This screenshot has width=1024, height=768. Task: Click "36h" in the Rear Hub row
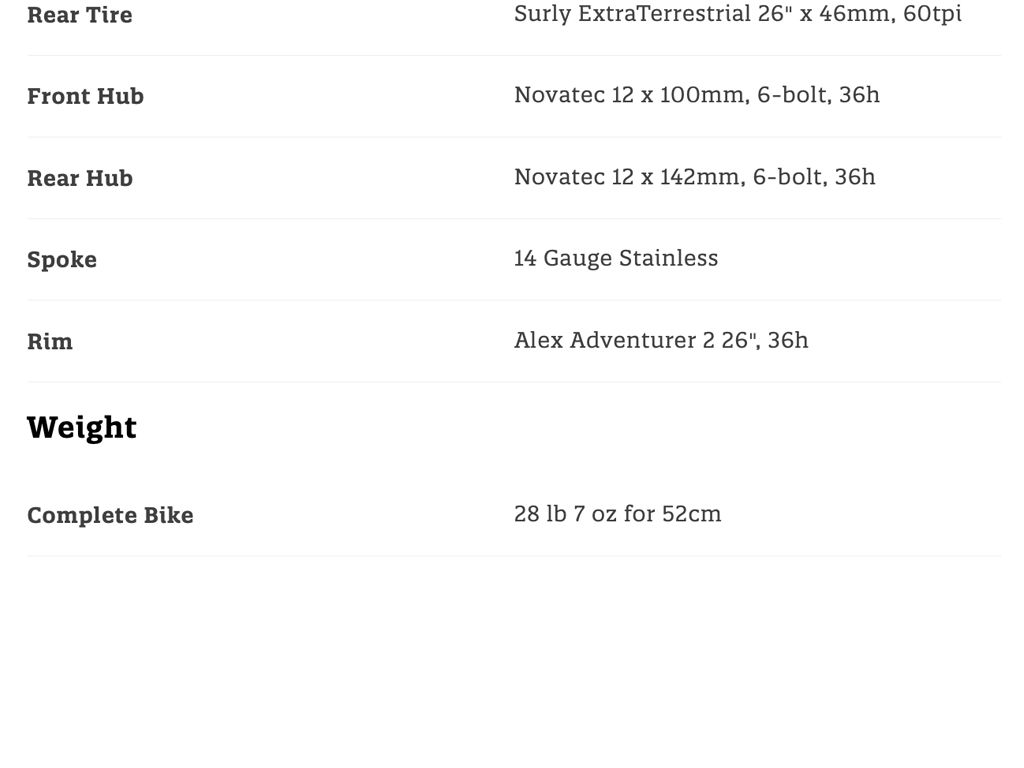pyautogui.click(x=855, y=177)
